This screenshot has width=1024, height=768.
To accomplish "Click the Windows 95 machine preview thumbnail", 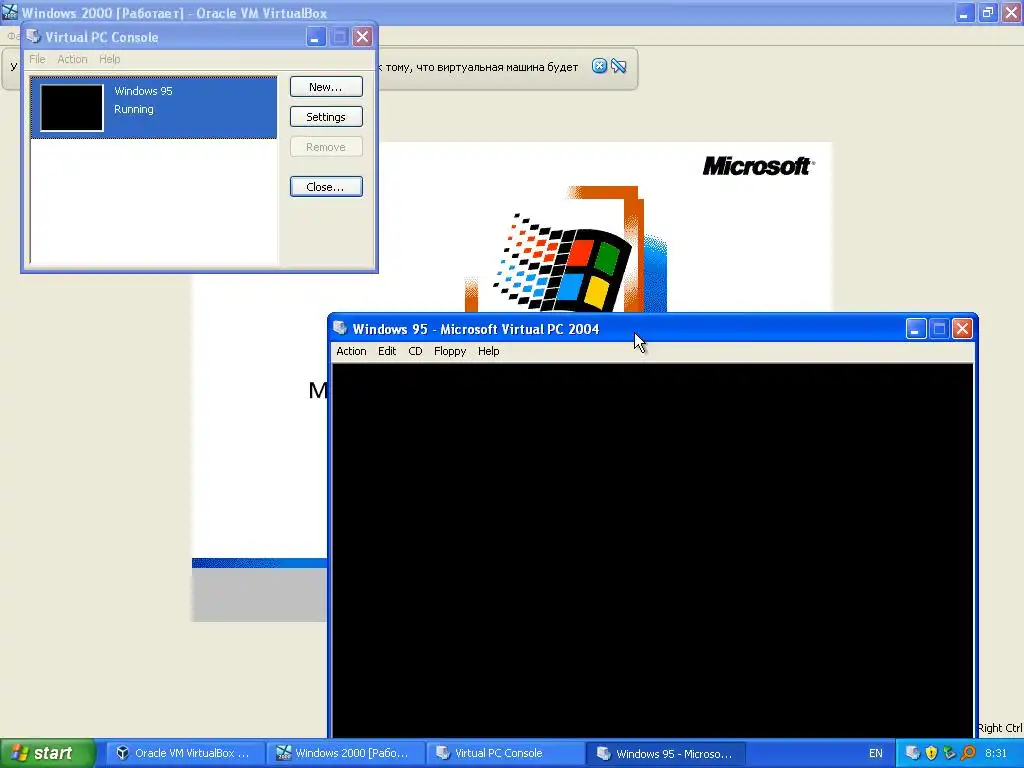I will (x=72, y=108).
